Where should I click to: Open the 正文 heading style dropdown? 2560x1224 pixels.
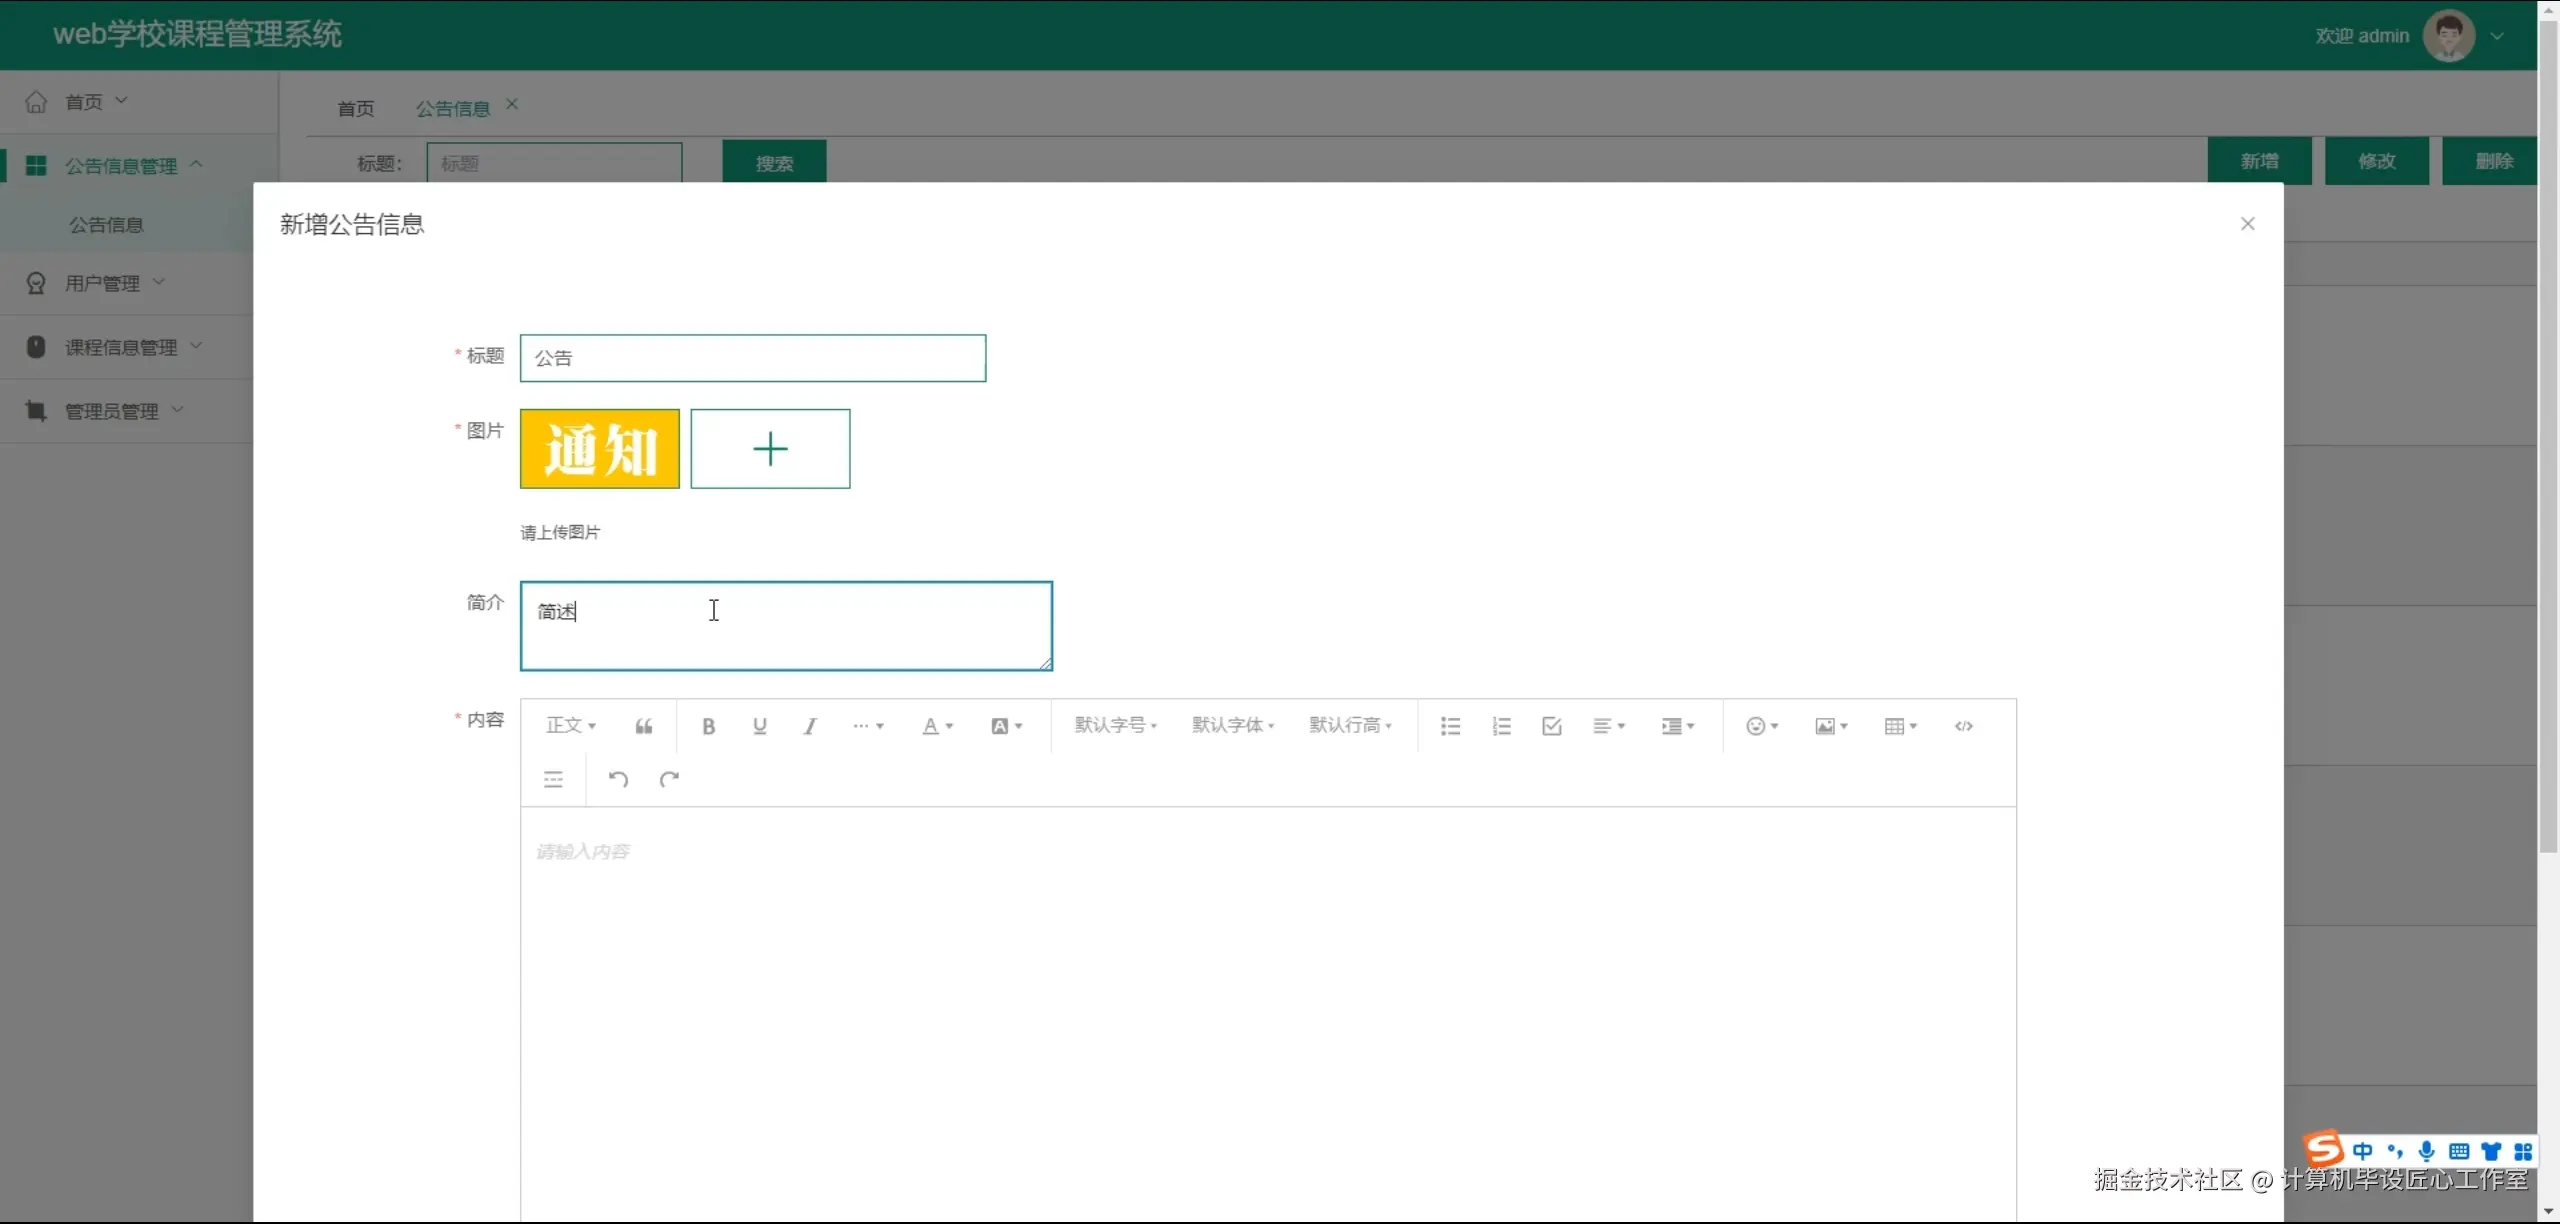tap(570, 726)
